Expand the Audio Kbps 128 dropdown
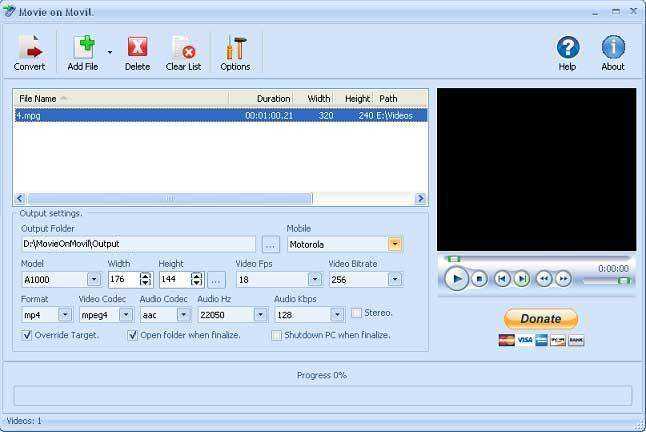This screenshot has height=432, width=646. [337, 315]
